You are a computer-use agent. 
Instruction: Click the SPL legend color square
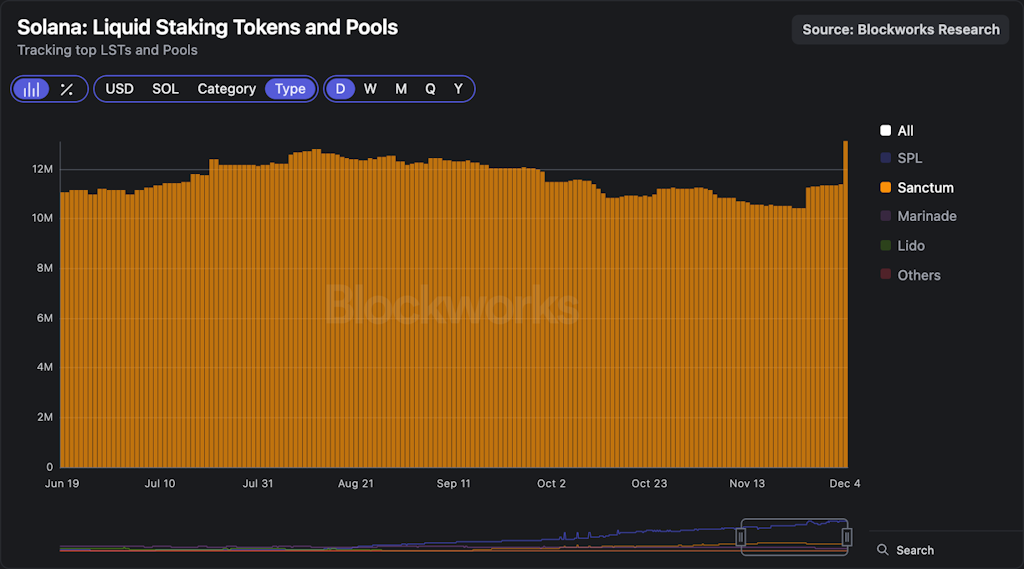tap(885, 158)
